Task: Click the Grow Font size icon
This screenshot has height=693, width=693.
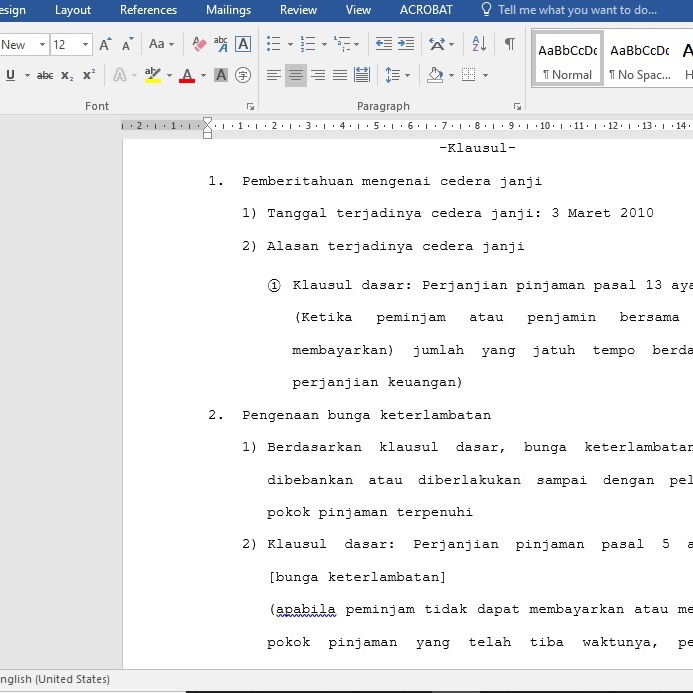Action: point(105,44)
